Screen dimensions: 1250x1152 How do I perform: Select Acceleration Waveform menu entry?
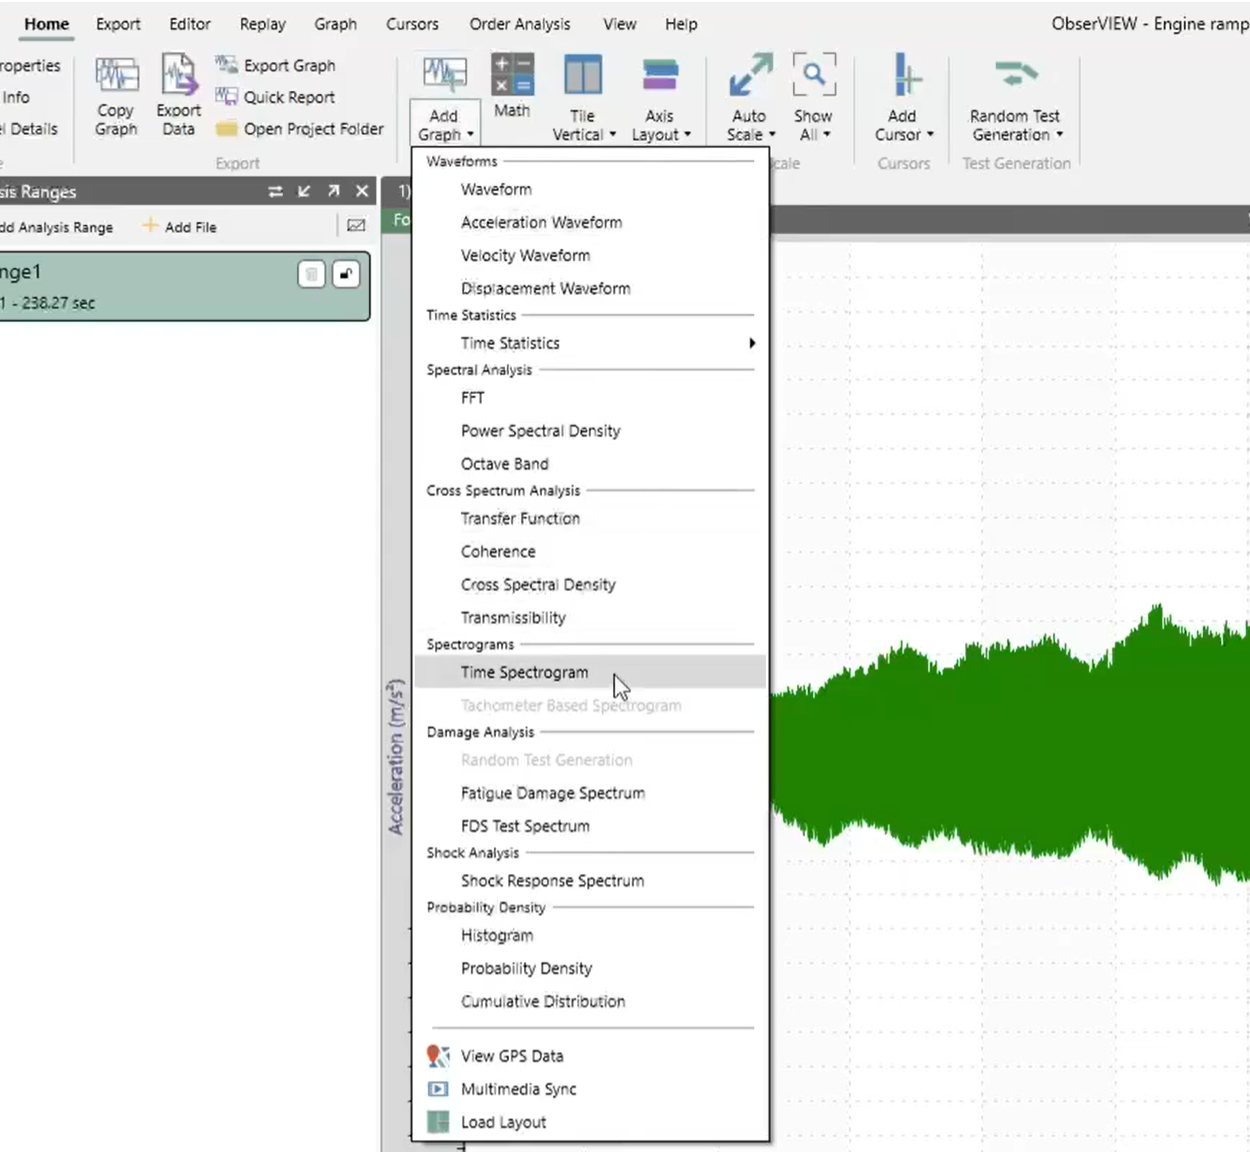[x=590, y=222]
